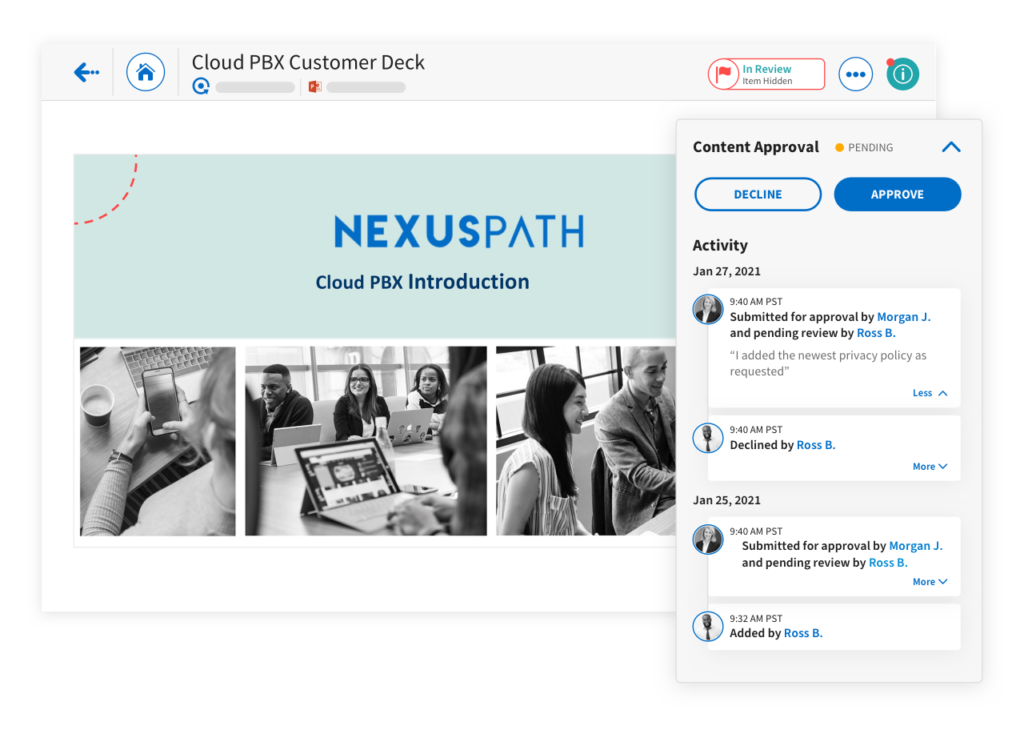Viewport: 1024px width, 730px height.
Task: Click the In Review Item Hidden badge
Action: 766,74
